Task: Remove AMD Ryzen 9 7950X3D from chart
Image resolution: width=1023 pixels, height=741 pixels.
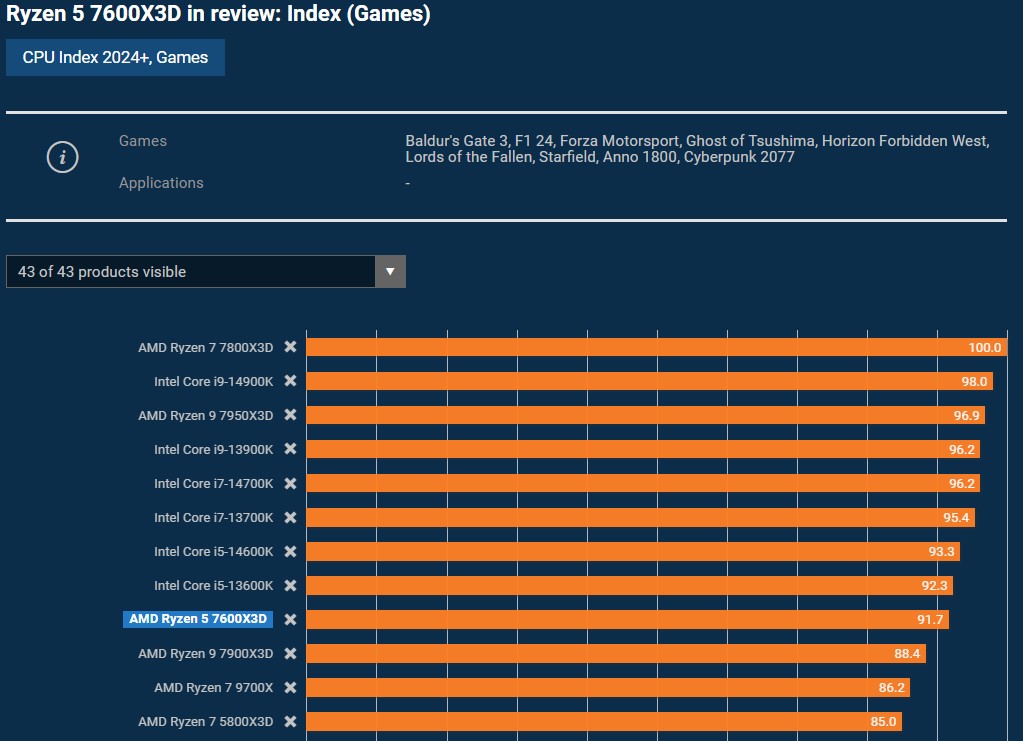Action: [290, 415]
